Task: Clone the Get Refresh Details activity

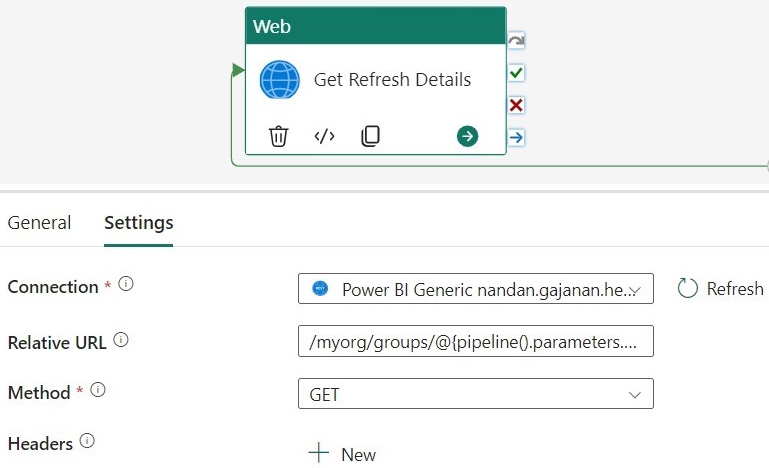Action: (x=370, y=136)
